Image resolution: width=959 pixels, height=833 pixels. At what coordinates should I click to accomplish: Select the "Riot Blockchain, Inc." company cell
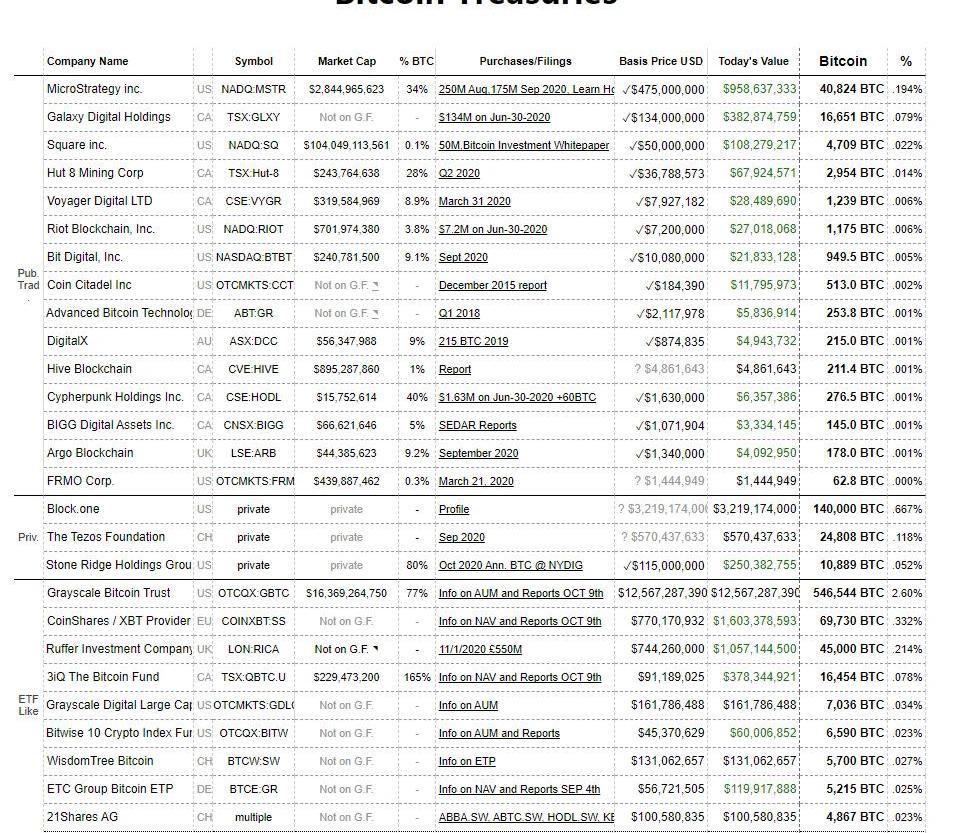tap(119, 229)
